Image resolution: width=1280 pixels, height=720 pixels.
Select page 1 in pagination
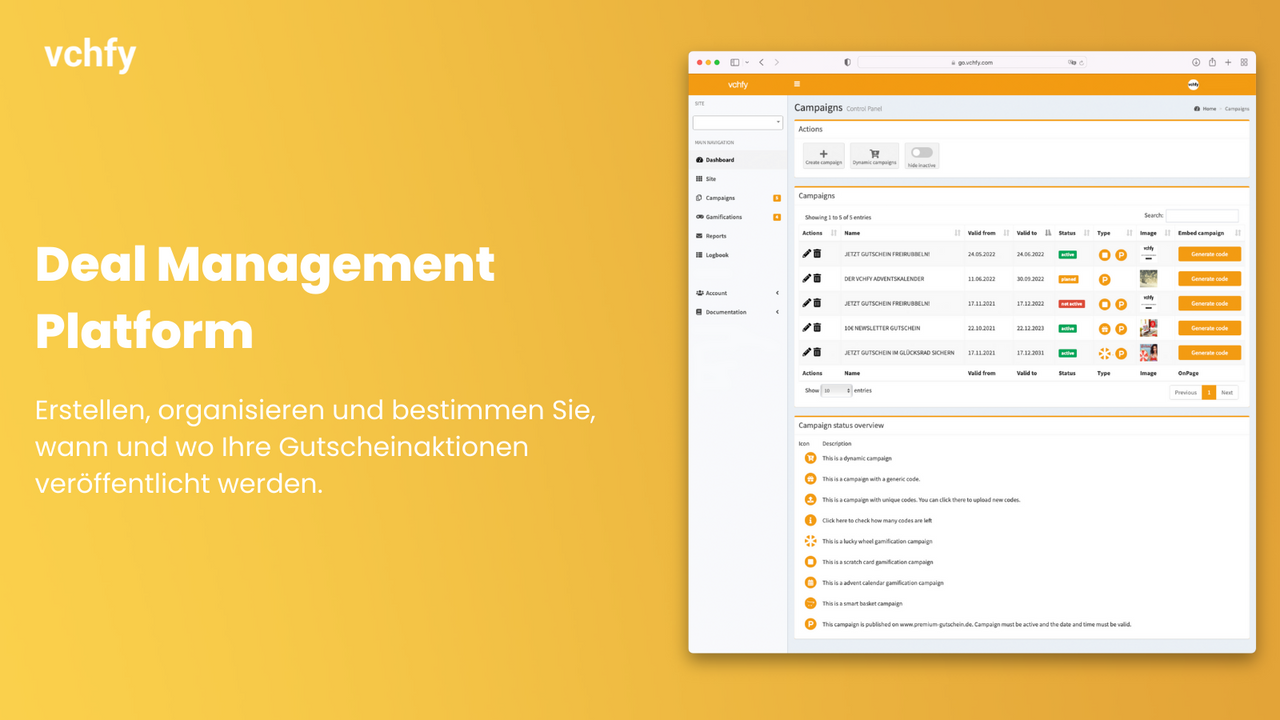1209,392
